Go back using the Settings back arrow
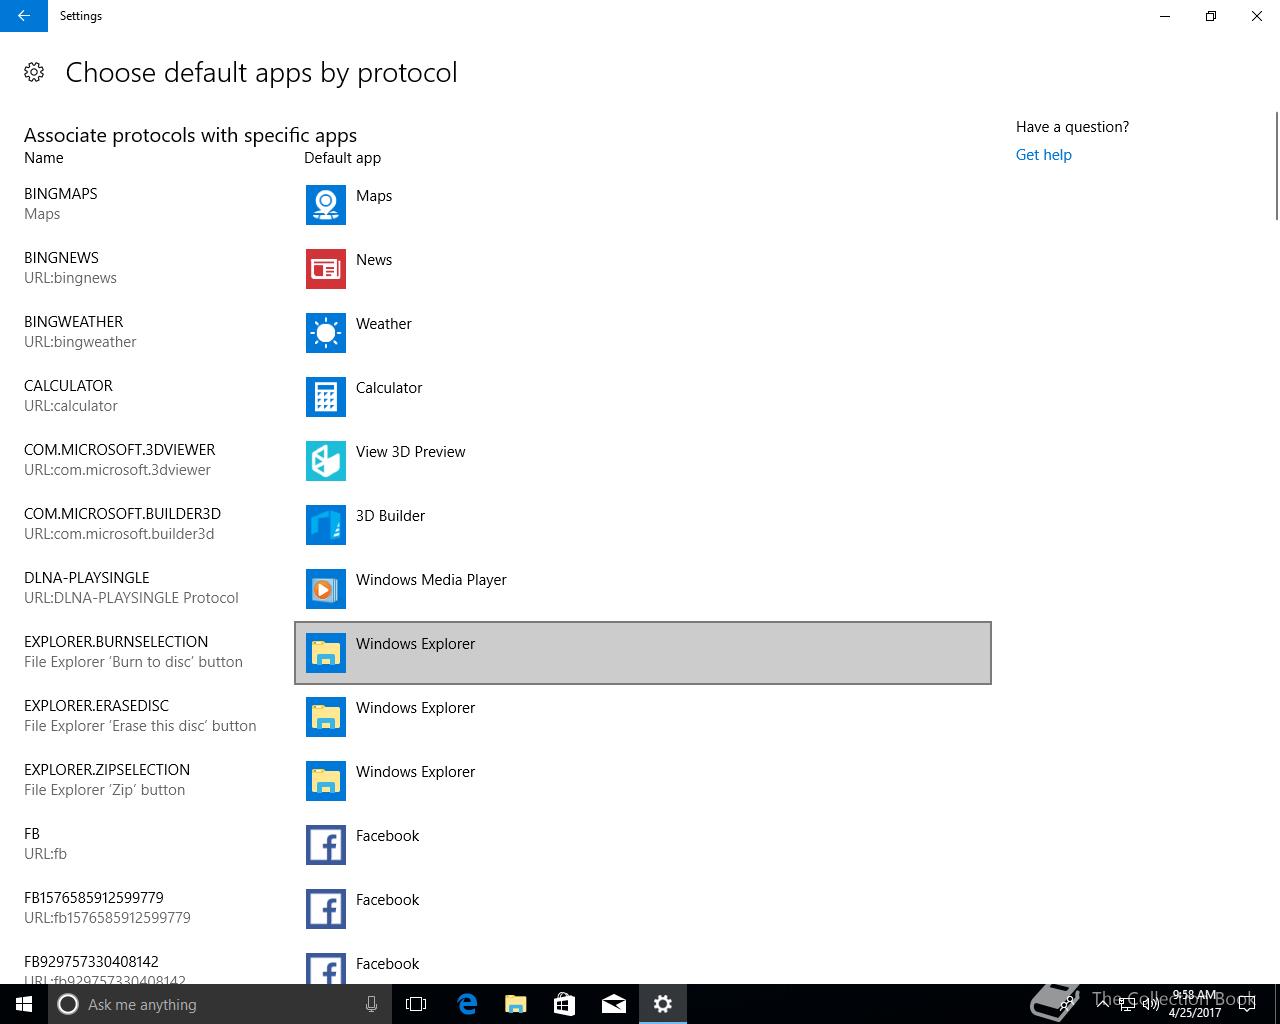1280x1024 pixels. 24,16
